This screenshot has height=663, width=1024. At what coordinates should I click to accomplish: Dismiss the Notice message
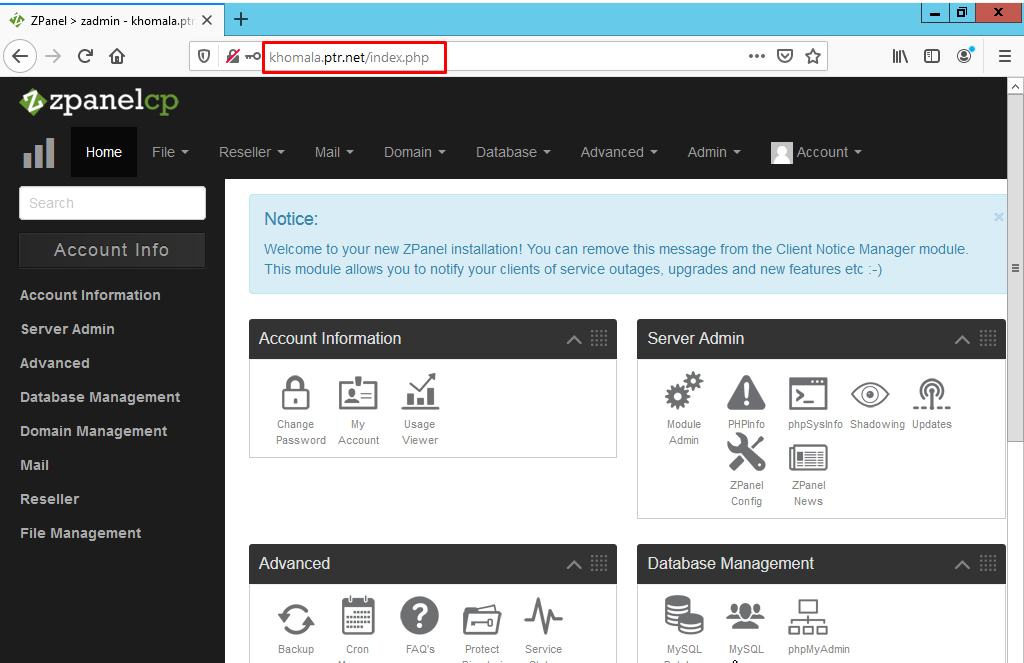point(999,217)
